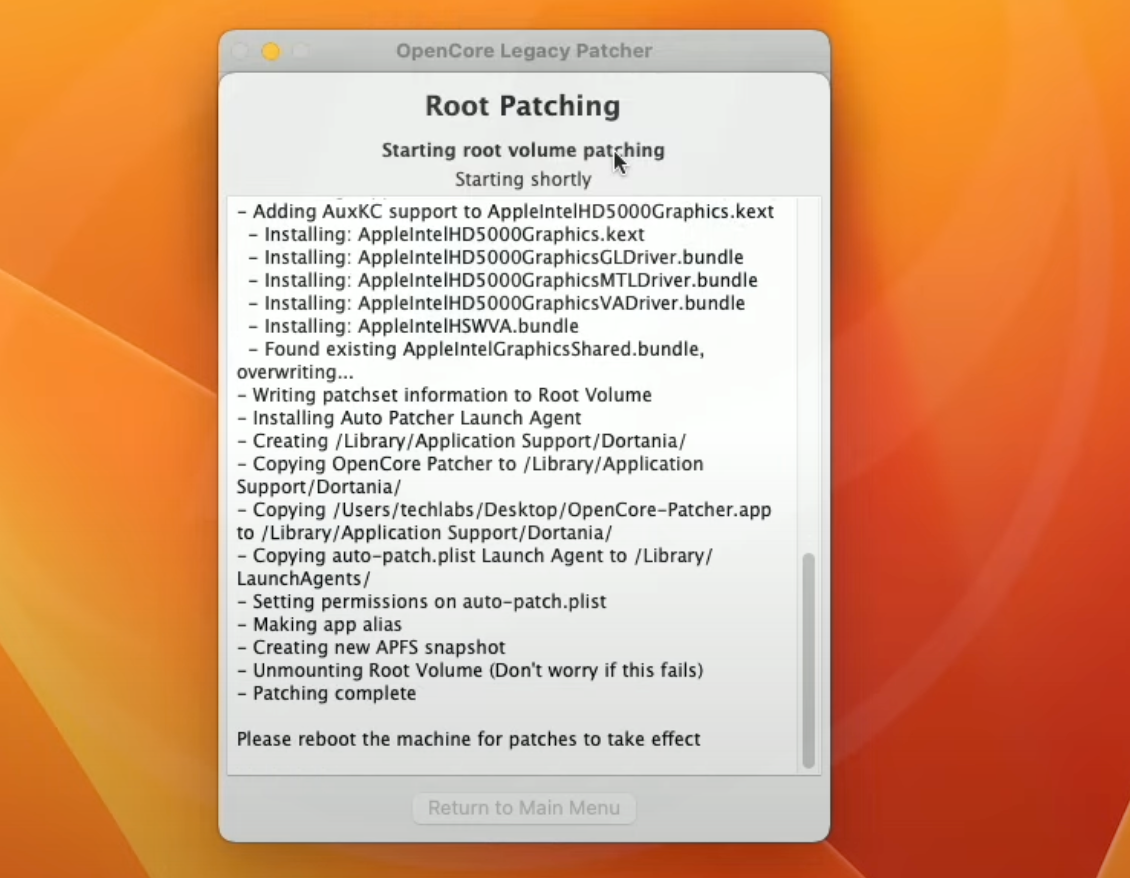The image size is (1130, 878).
Task: Click the 'Copying OpenCore Patcher to' line
Action: pos(470,475)
